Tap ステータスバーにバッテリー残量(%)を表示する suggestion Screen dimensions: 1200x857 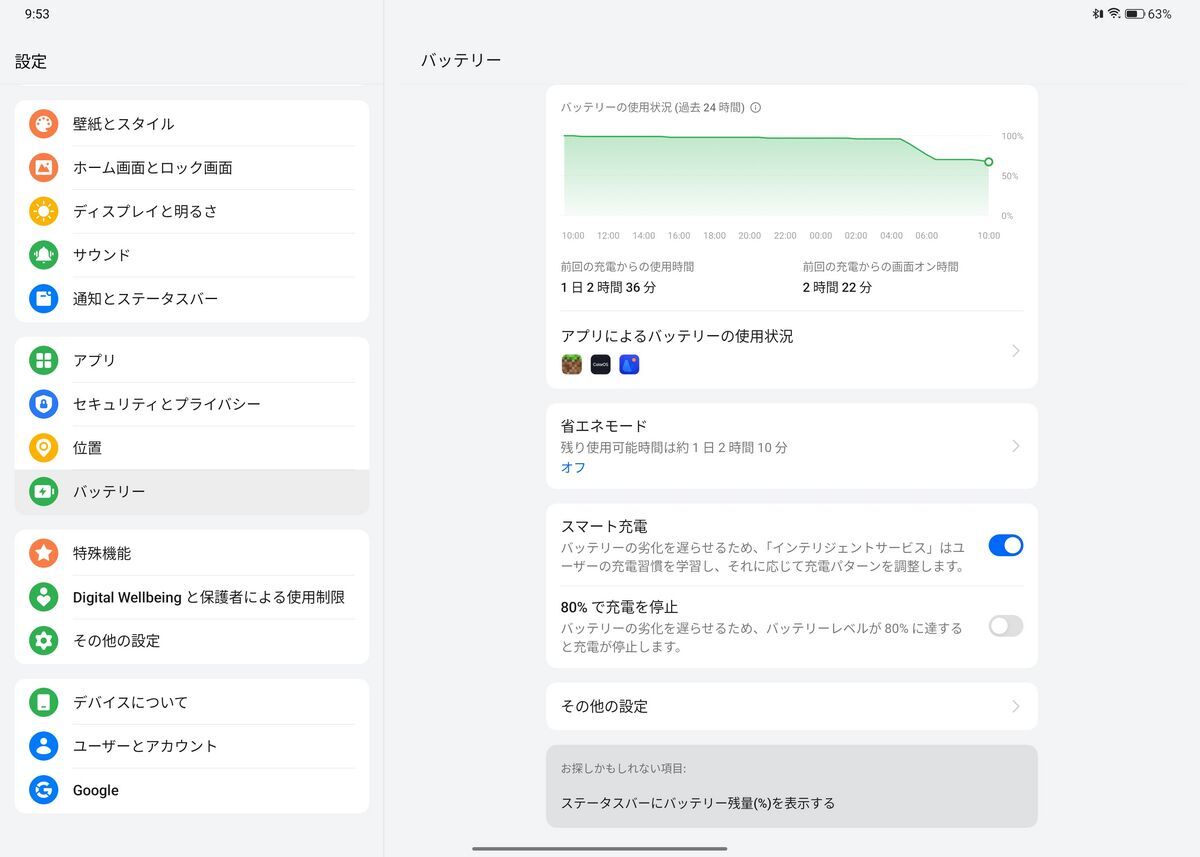(698, 803)
